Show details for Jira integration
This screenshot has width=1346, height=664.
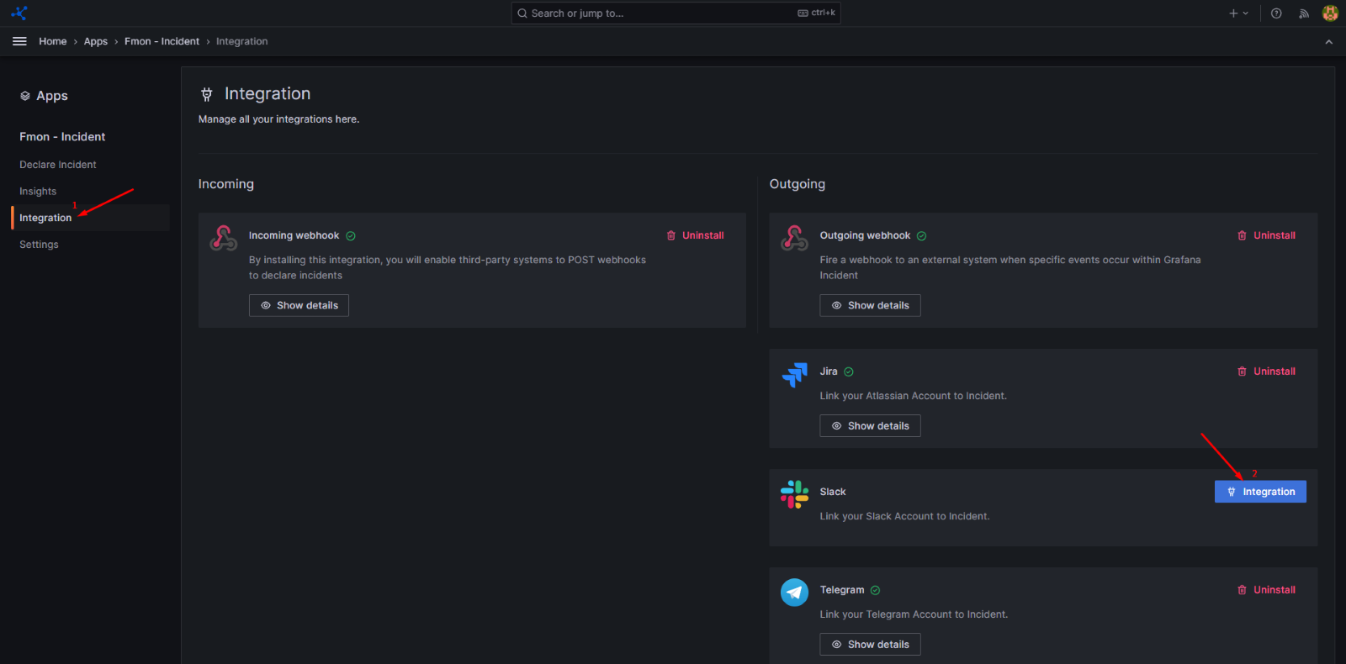(869, 426)
